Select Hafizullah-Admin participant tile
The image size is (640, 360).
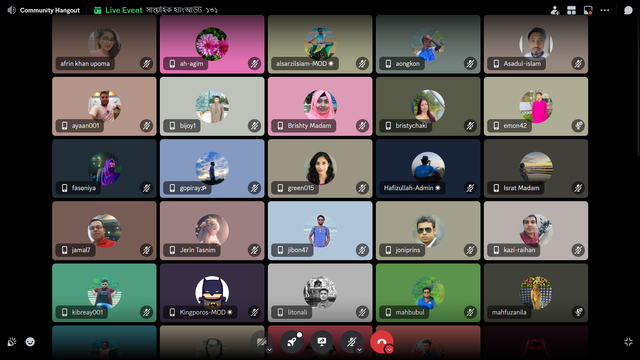tap(428, 169)
